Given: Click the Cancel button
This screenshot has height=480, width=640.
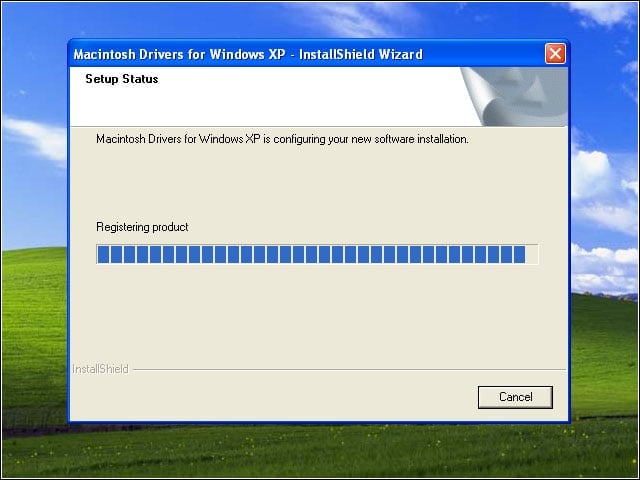Looking at the screenshot, I should click(x=515, y=397).
